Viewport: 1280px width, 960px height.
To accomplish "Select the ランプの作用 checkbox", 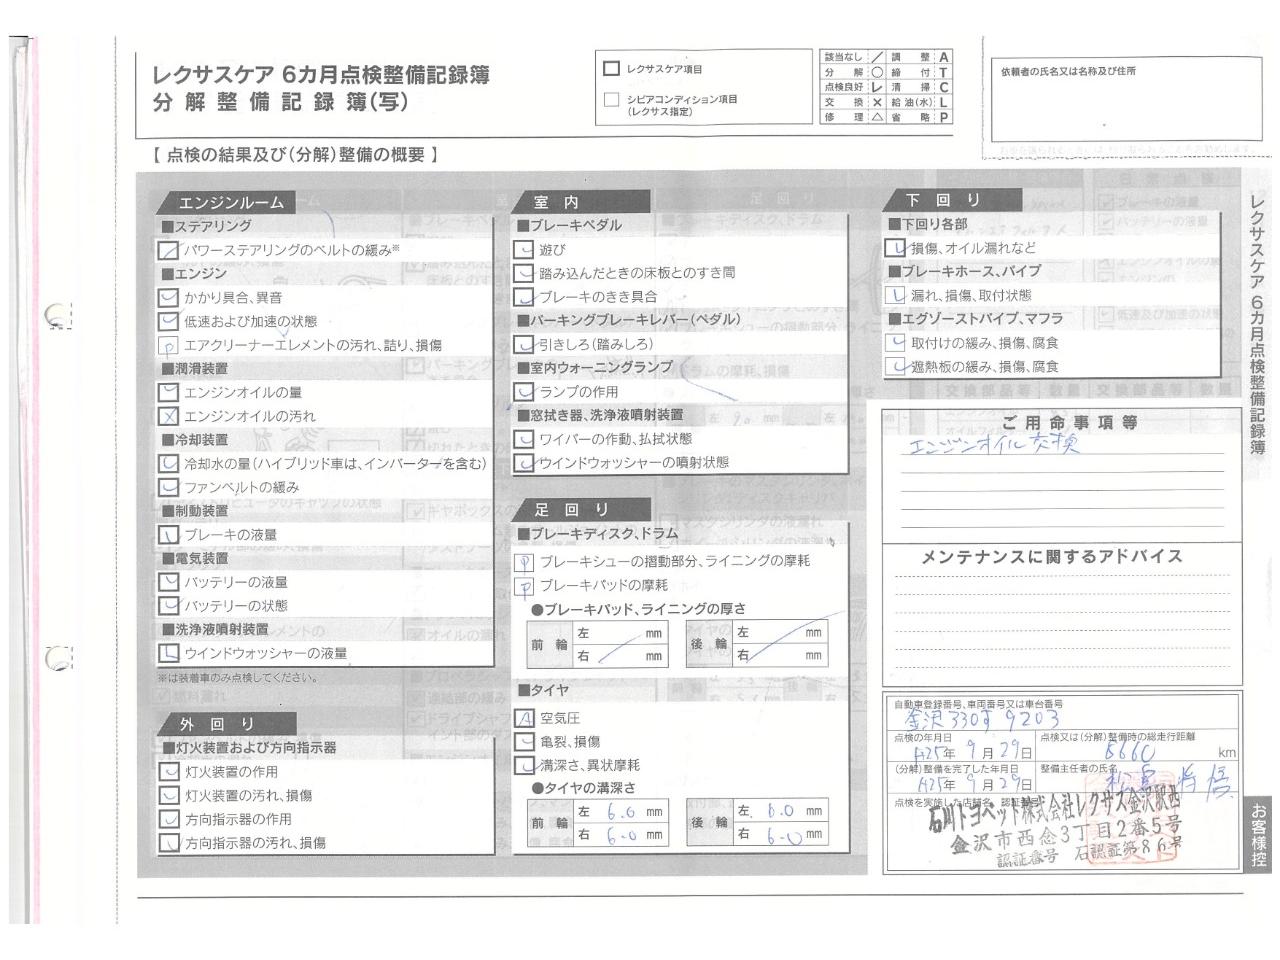I will (x=524, y=392).
